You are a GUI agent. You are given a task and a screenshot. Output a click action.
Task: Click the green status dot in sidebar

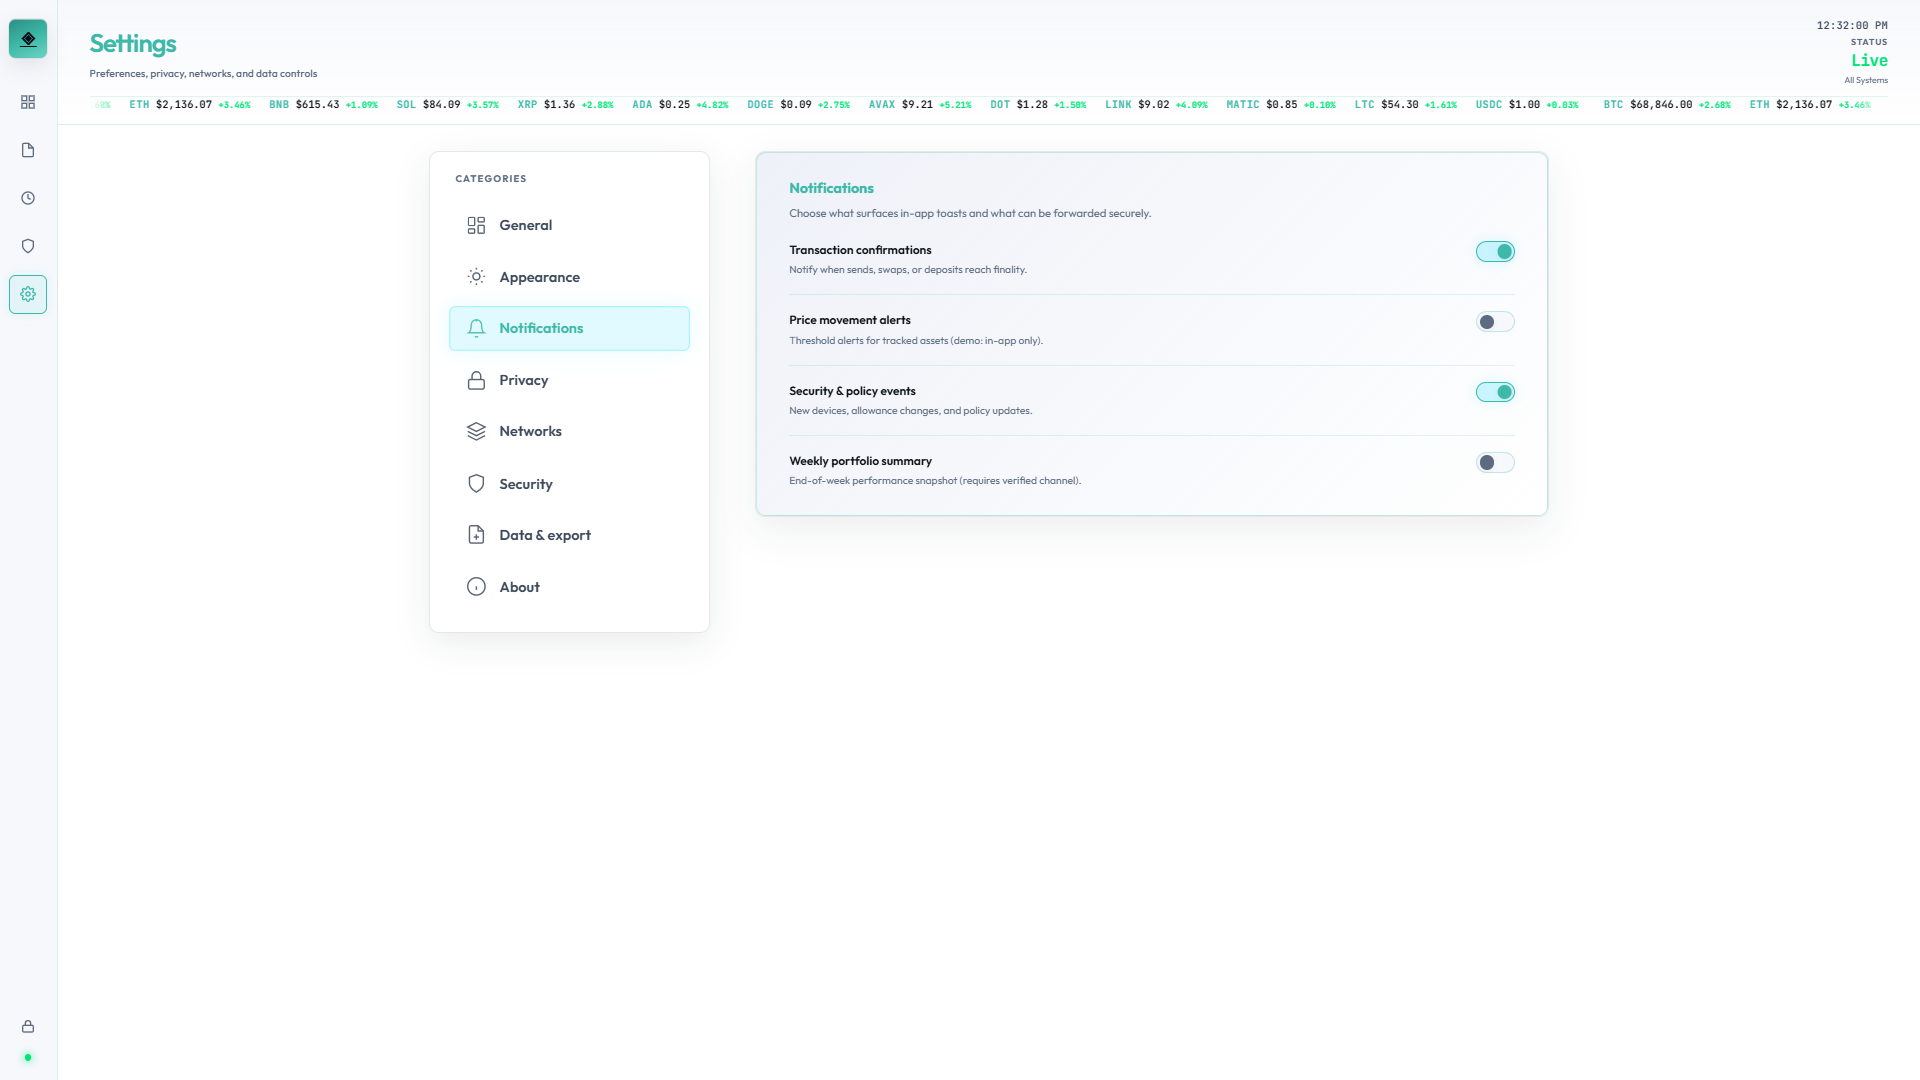[x=28, y=1057]
